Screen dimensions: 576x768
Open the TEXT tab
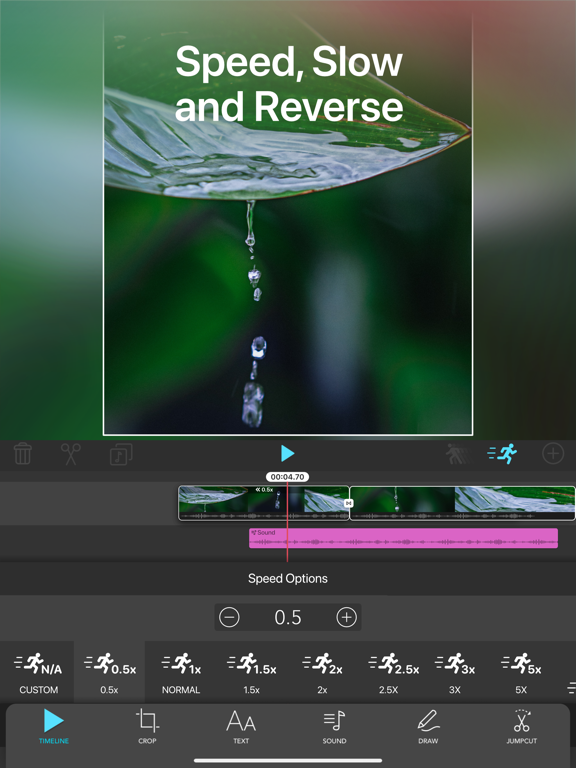pyautogui.click(x=240, y=726)
